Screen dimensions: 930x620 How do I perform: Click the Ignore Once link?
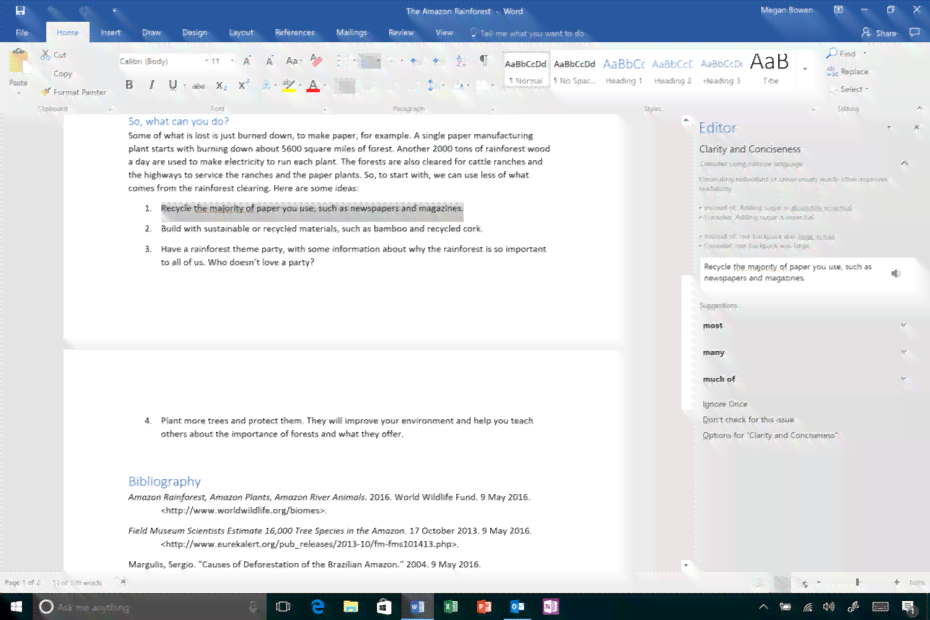(725, 404)
